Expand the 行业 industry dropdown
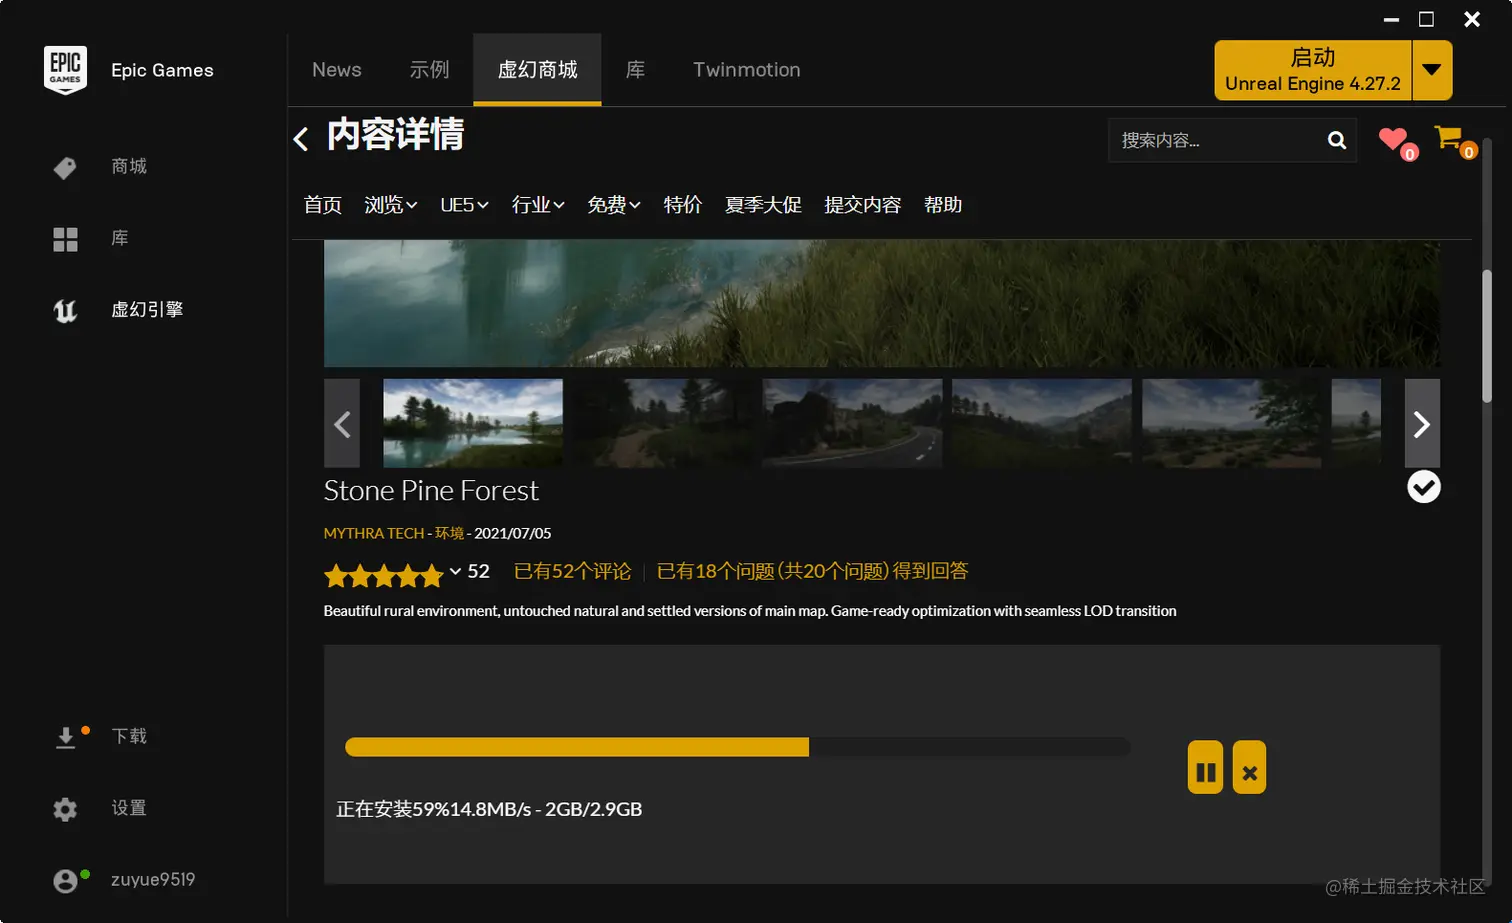1512x923 pixels. click(x=538, y=205)
